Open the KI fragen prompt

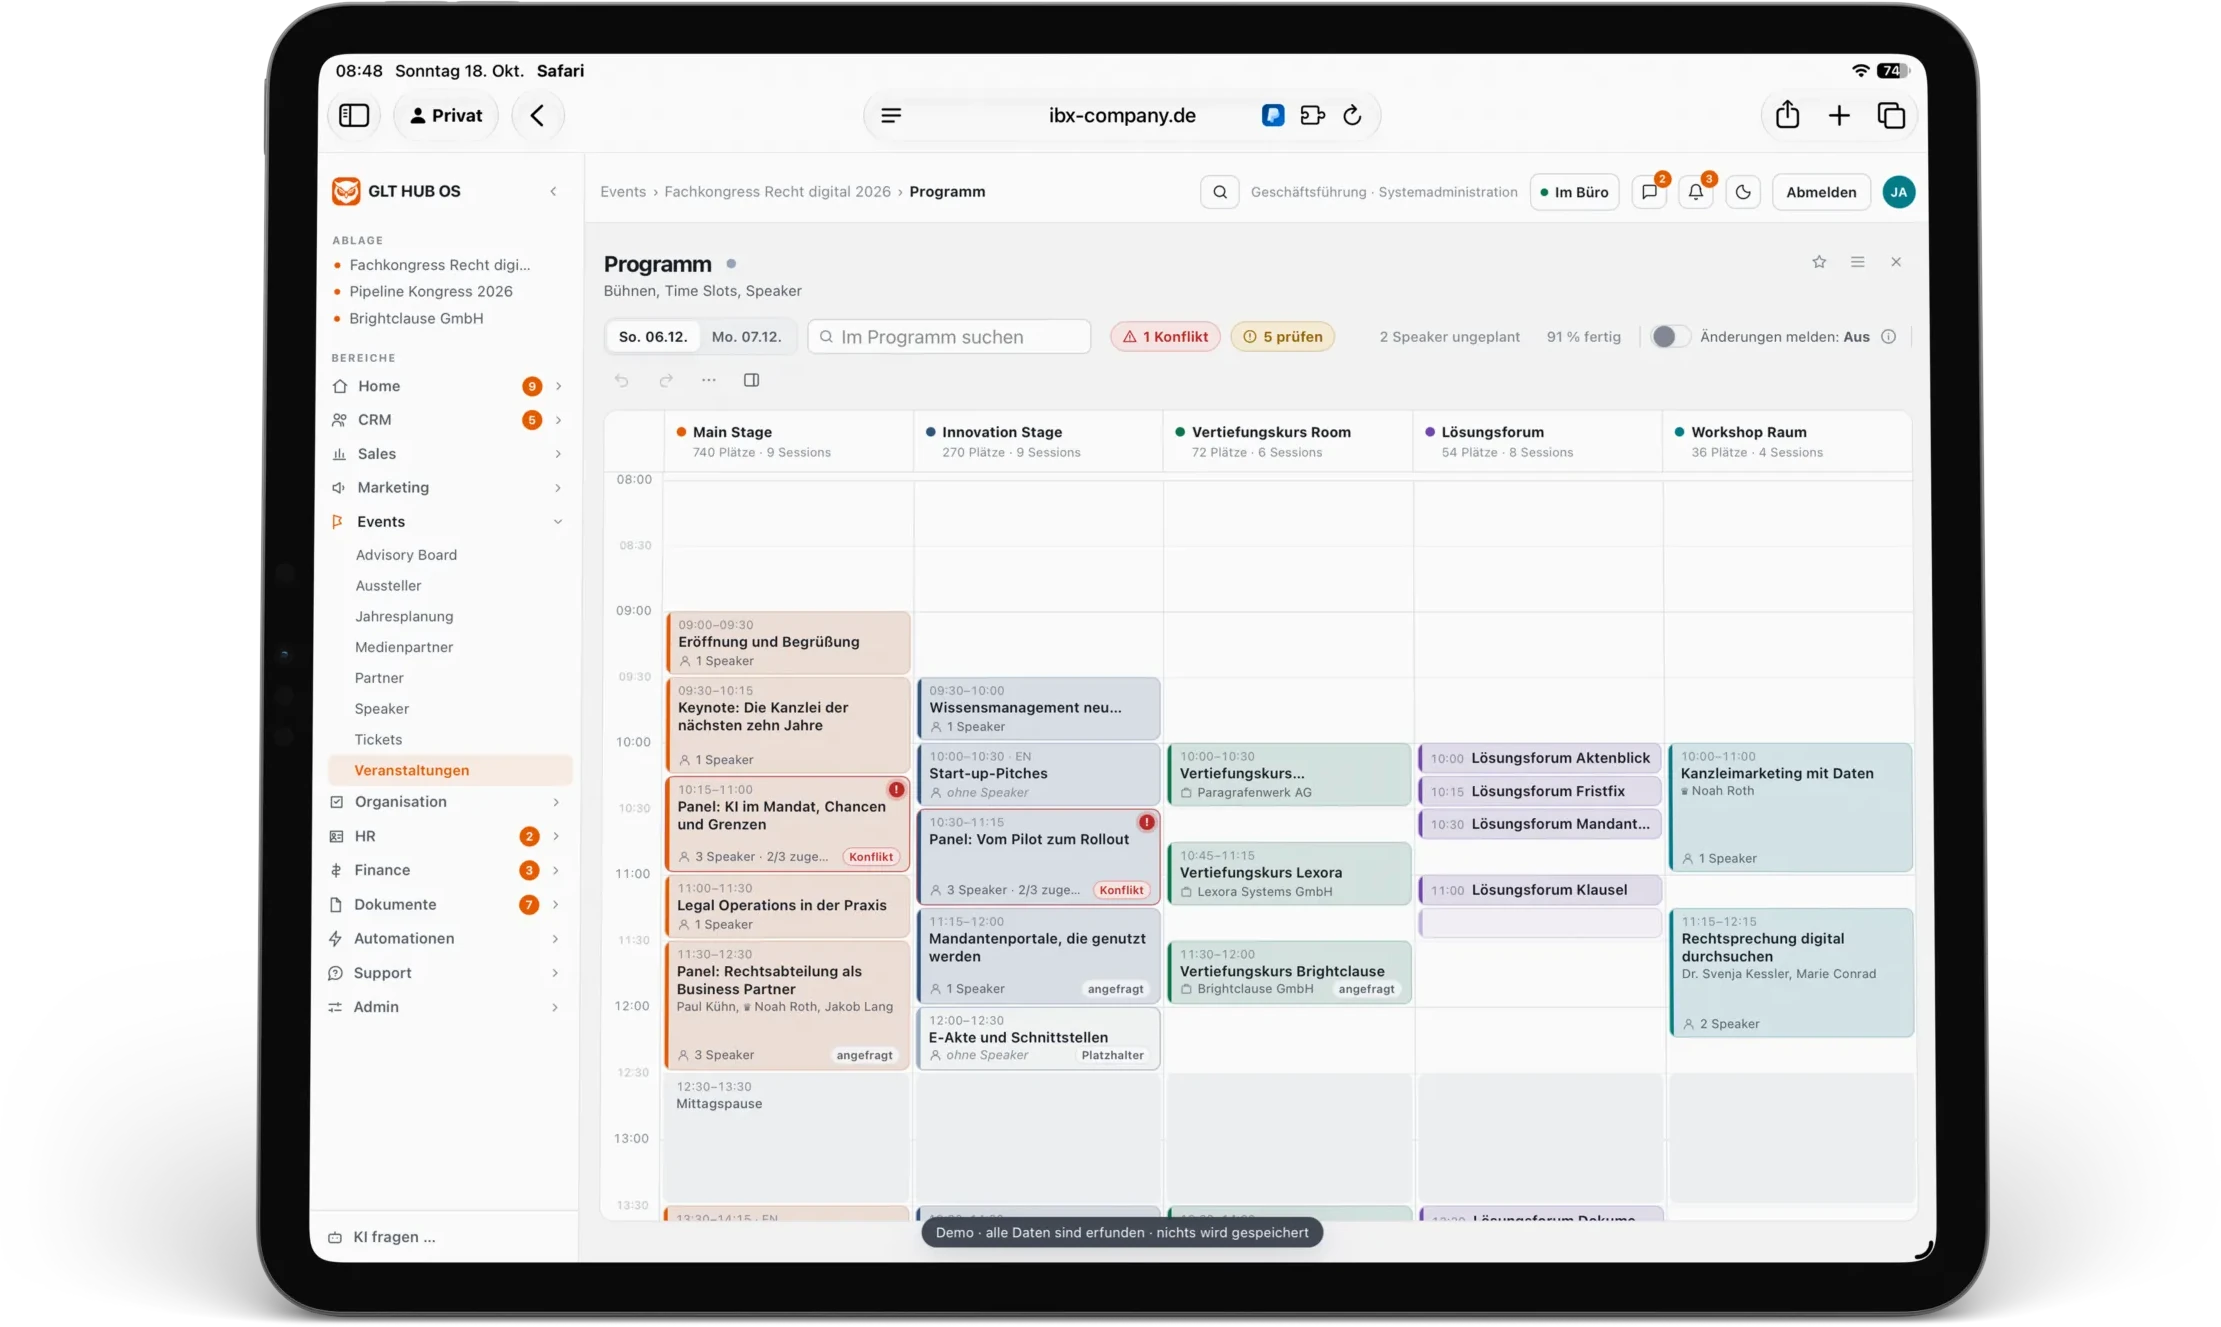pos(394,1237)
